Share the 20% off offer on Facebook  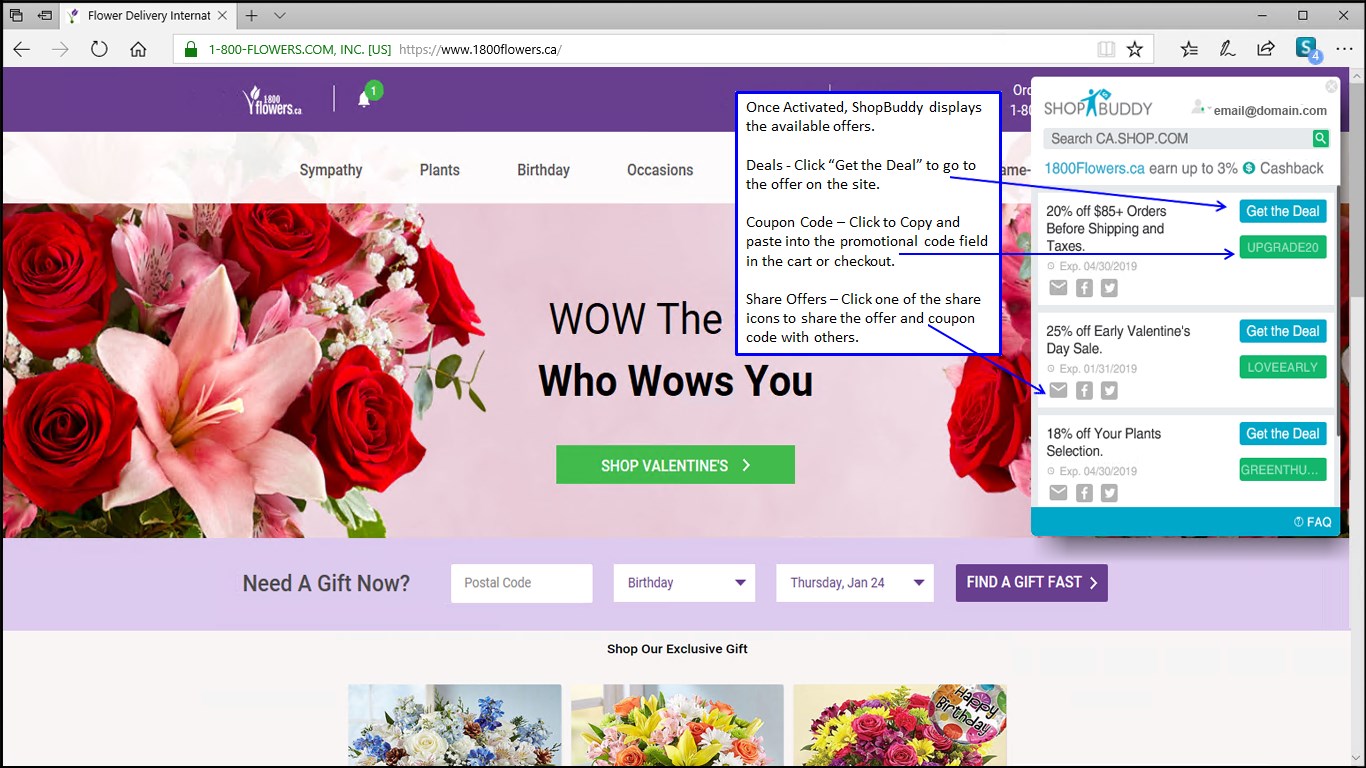coord(1084,288)
